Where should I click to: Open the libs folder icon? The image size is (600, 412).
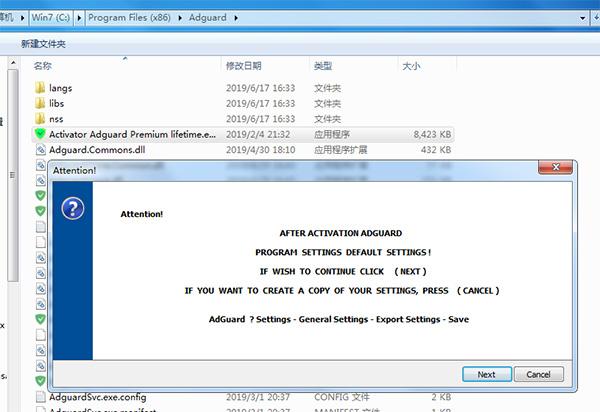pyautogui.click(x=40, y=103)
